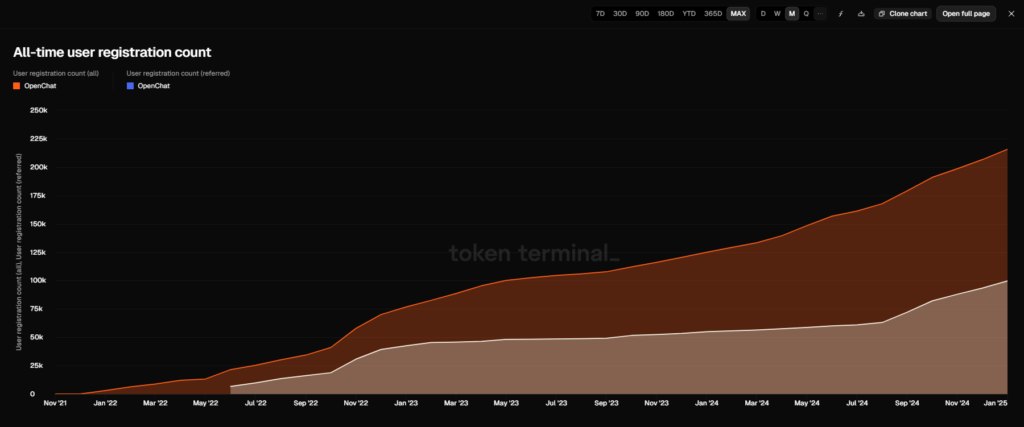Toggle the orange OpenChat legend series

(x=35, y=86)
